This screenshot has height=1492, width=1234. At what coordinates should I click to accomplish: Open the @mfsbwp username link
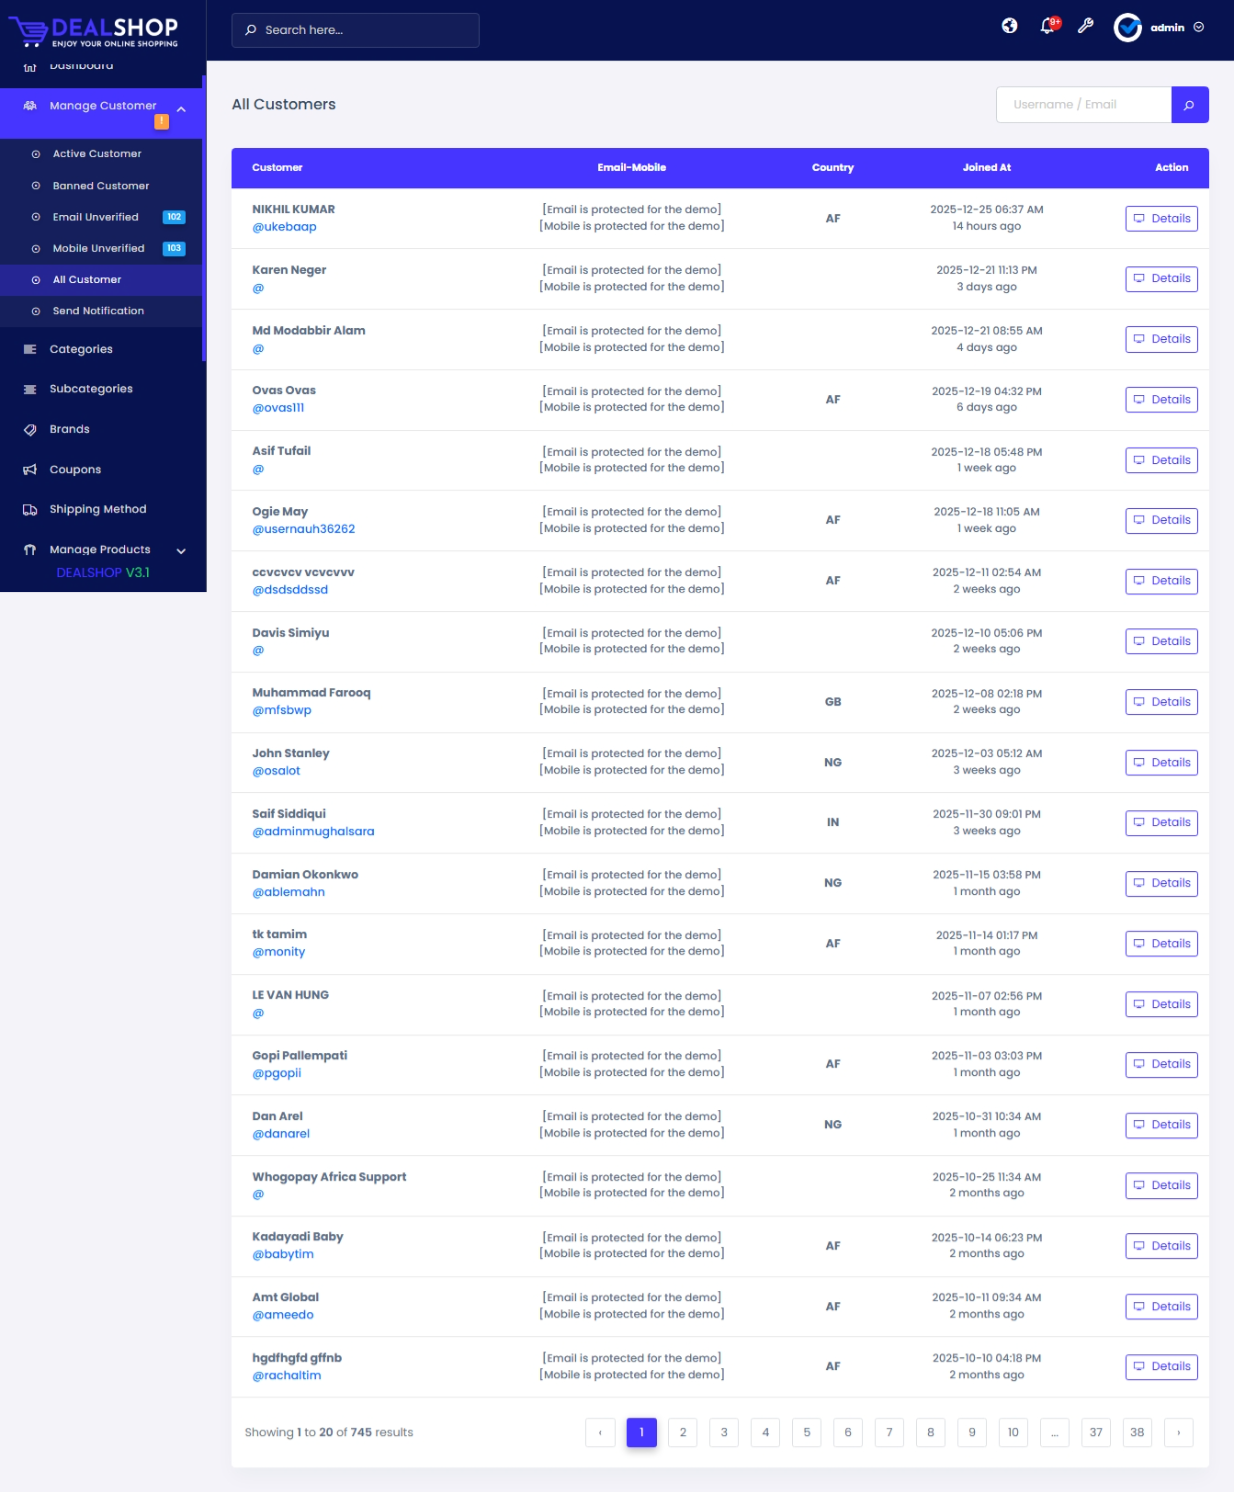coord(282,711)
